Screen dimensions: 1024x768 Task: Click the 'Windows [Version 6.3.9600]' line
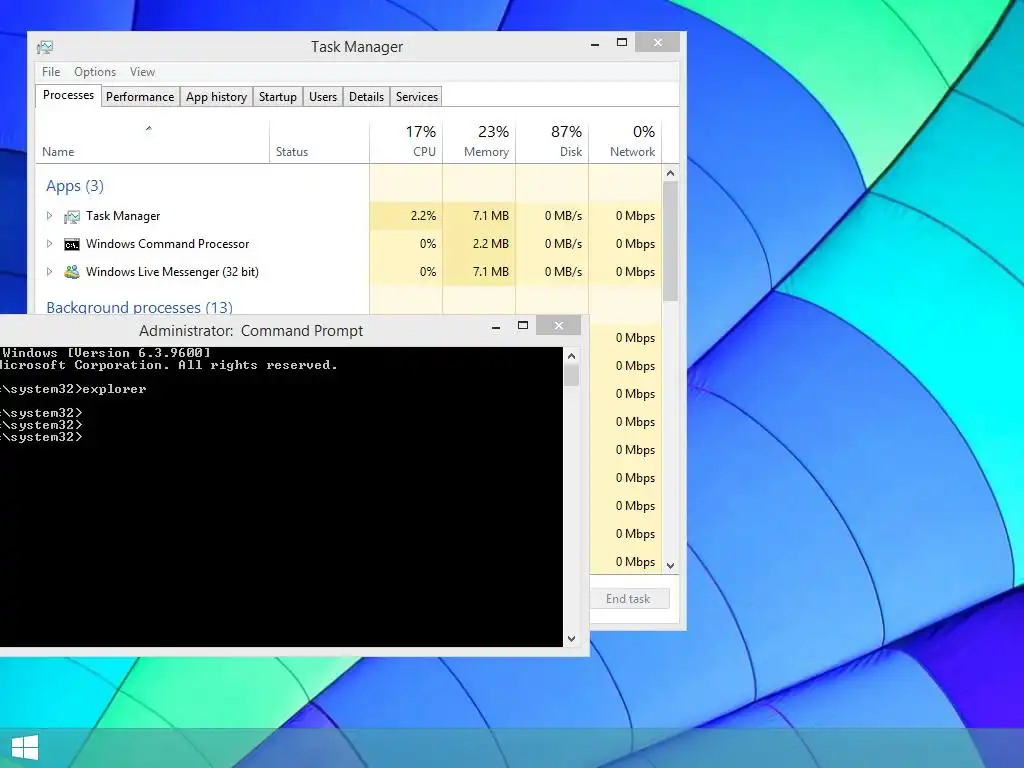106,353
